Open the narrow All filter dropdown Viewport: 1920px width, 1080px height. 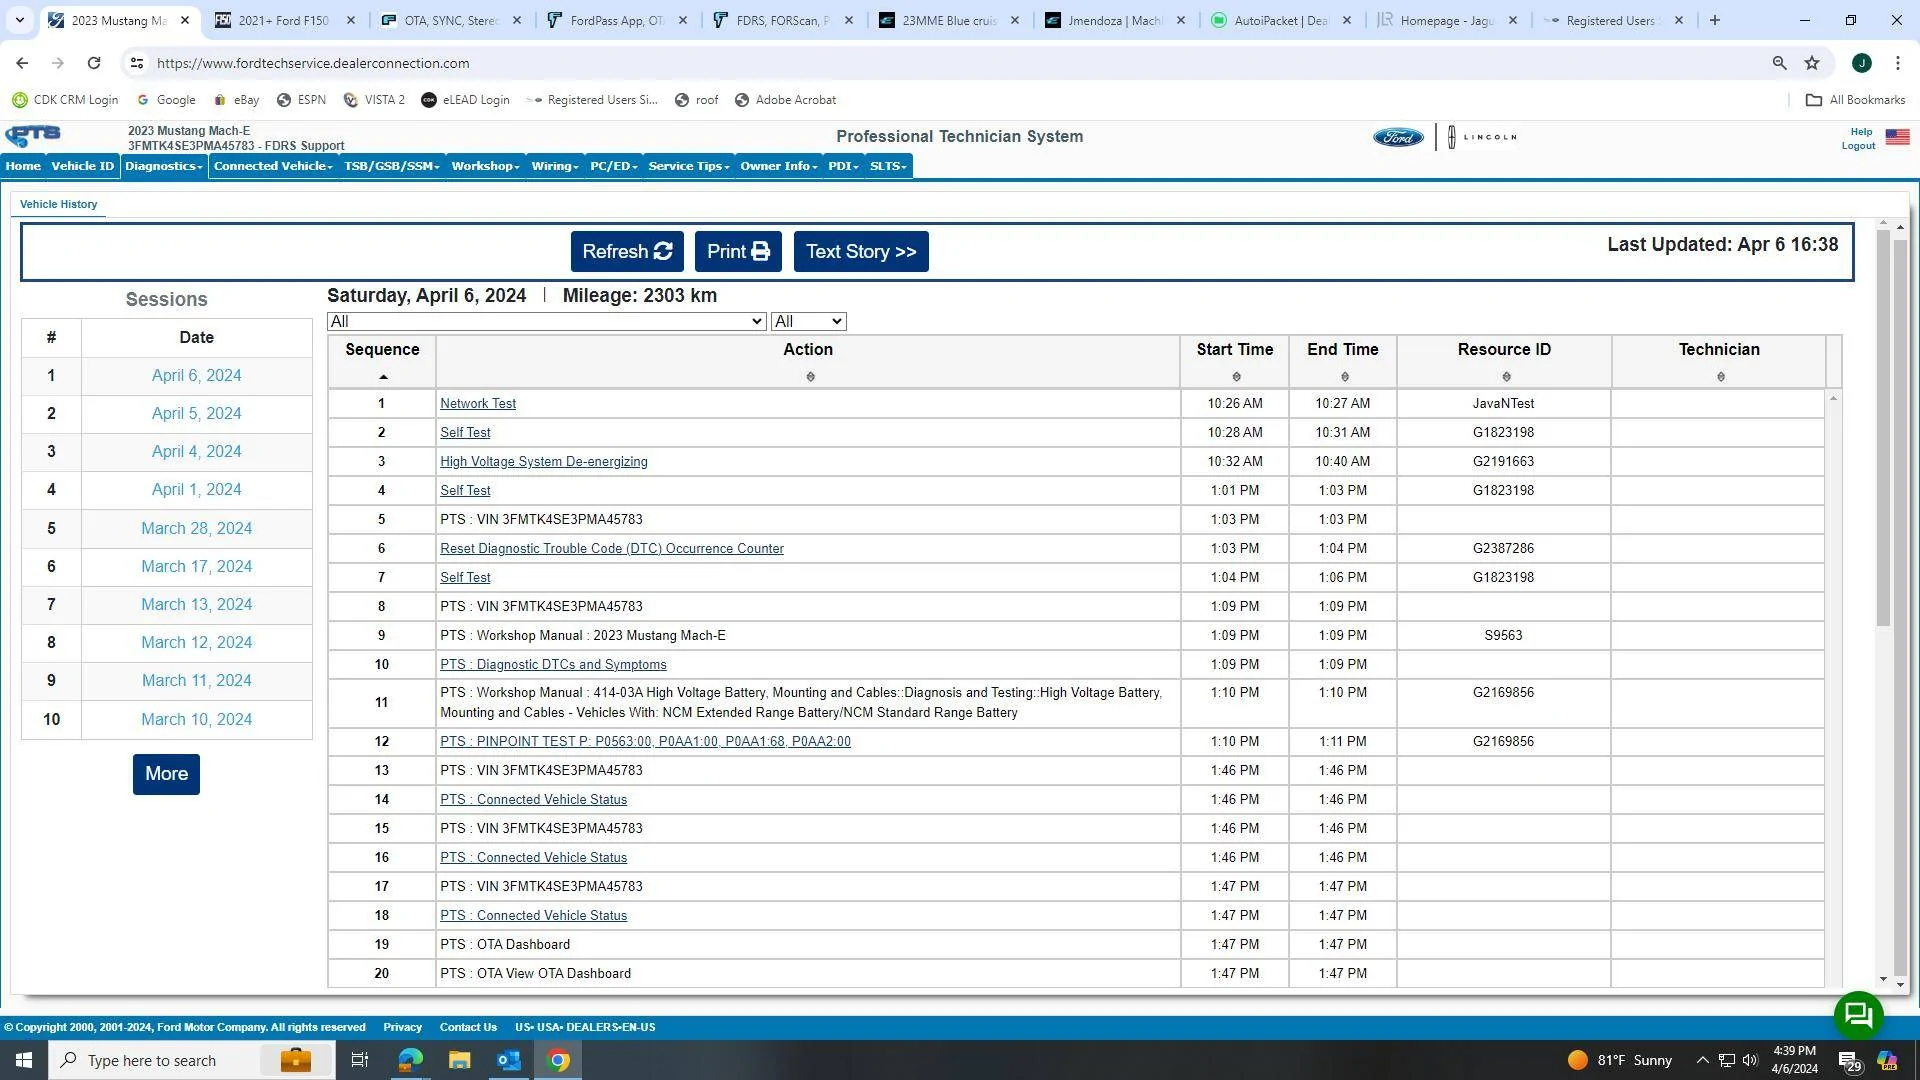pyautogui.click(x=808, y=321)
